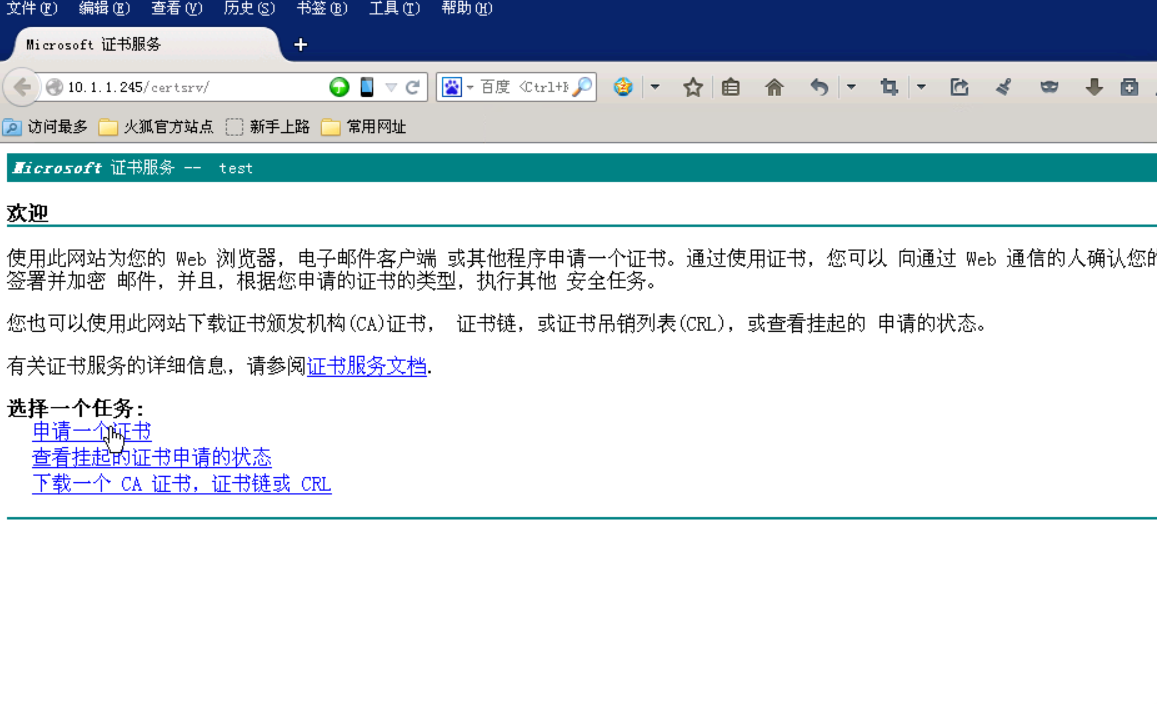Expand the screenshot tool dropdown arrow

click(x=922, y=87)
